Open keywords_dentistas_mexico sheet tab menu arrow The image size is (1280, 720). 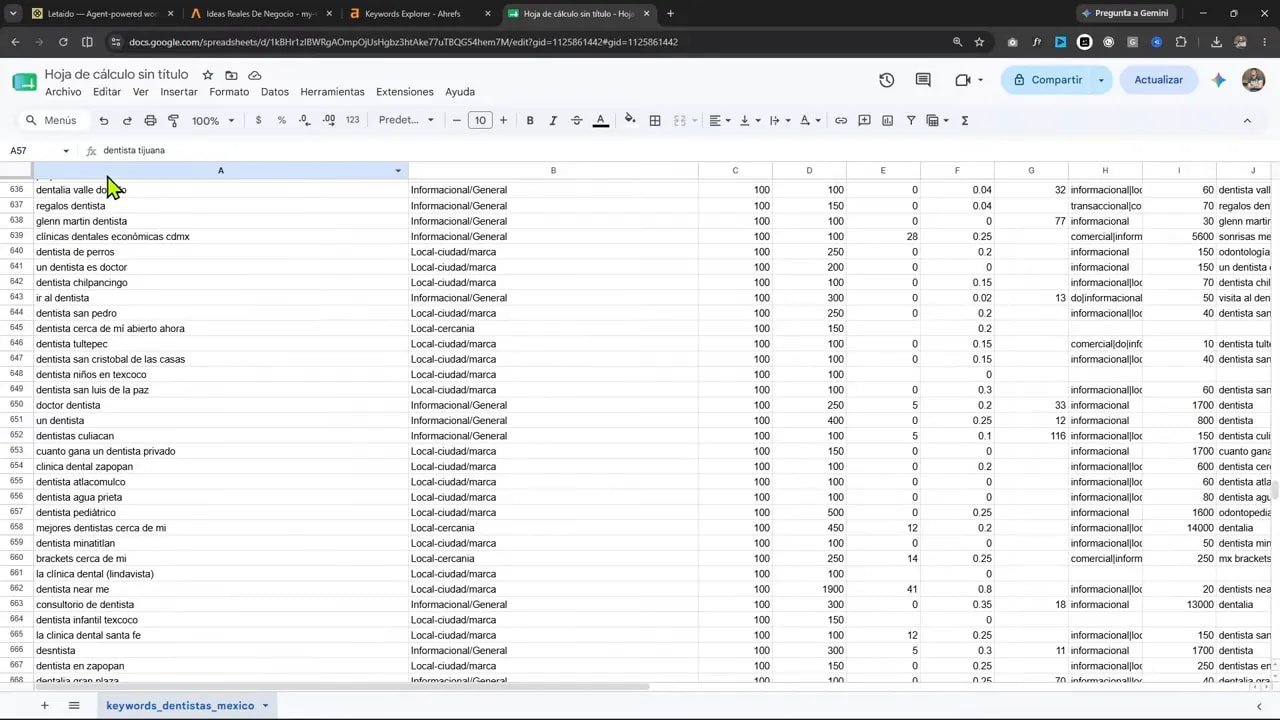pyautogui.click(x=265, y=706)
